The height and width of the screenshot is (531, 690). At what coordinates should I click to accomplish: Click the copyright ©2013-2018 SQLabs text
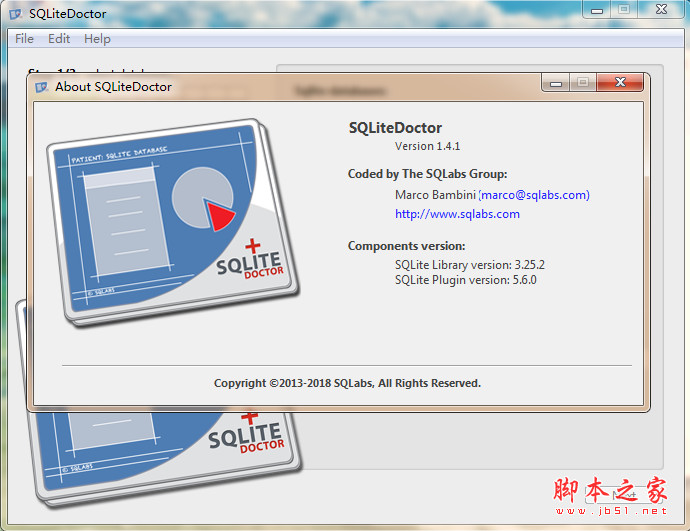[x=347, y=383]
